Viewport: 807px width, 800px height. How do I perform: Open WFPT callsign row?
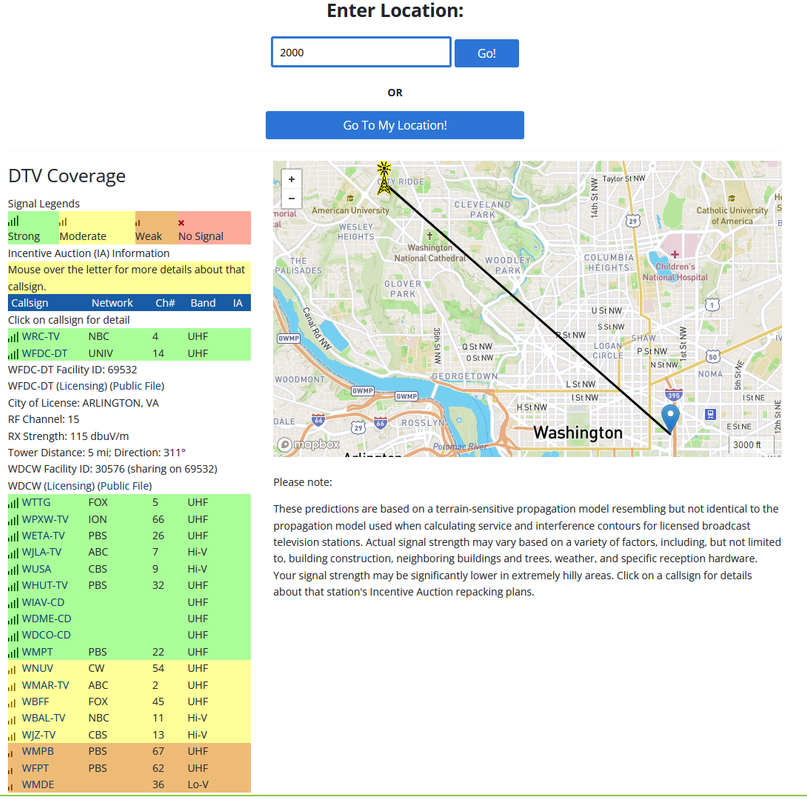tap(129, 768)
